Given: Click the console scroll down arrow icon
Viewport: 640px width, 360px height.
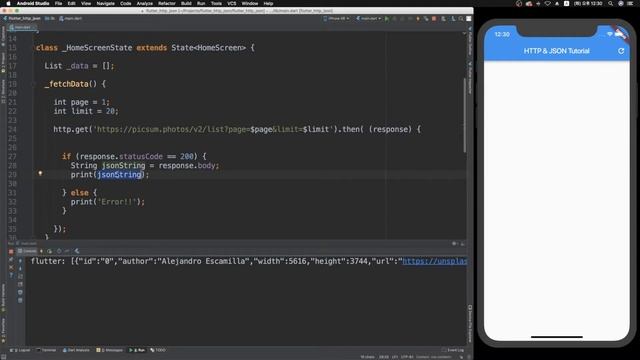Looking at the screenshot, I should pyautogui.click(x=20, y=268).
